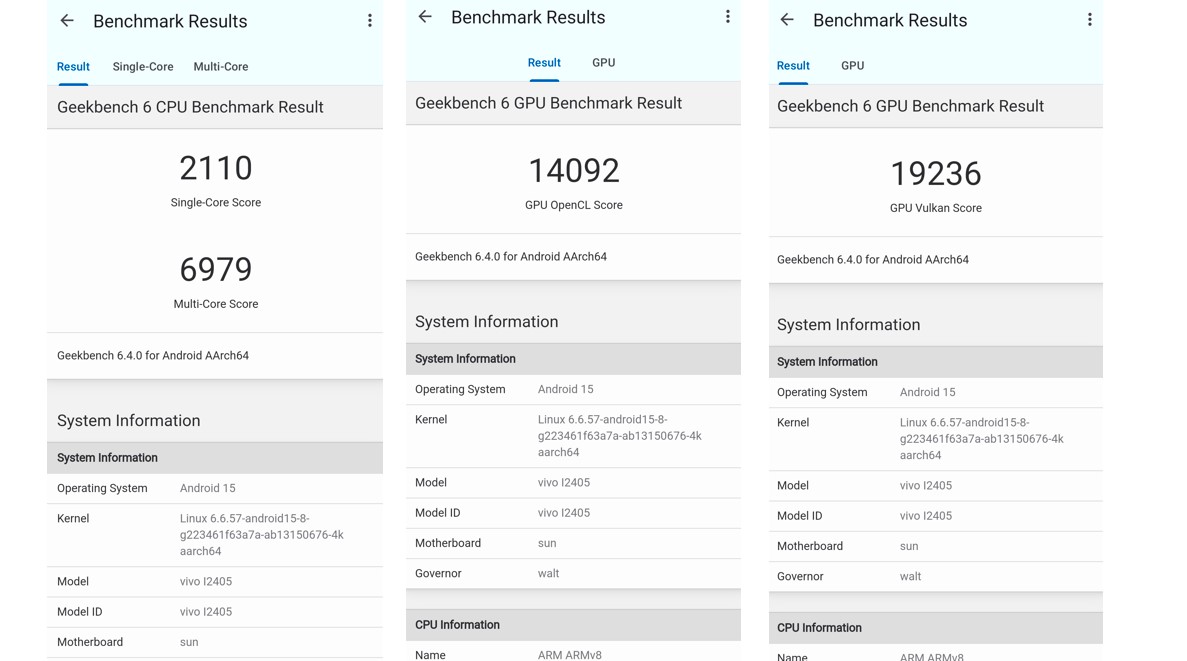This screenshot has height=661, width=1187.
Task: Click Governor value walt on OpenCL screen
Action: pos(549,573)
